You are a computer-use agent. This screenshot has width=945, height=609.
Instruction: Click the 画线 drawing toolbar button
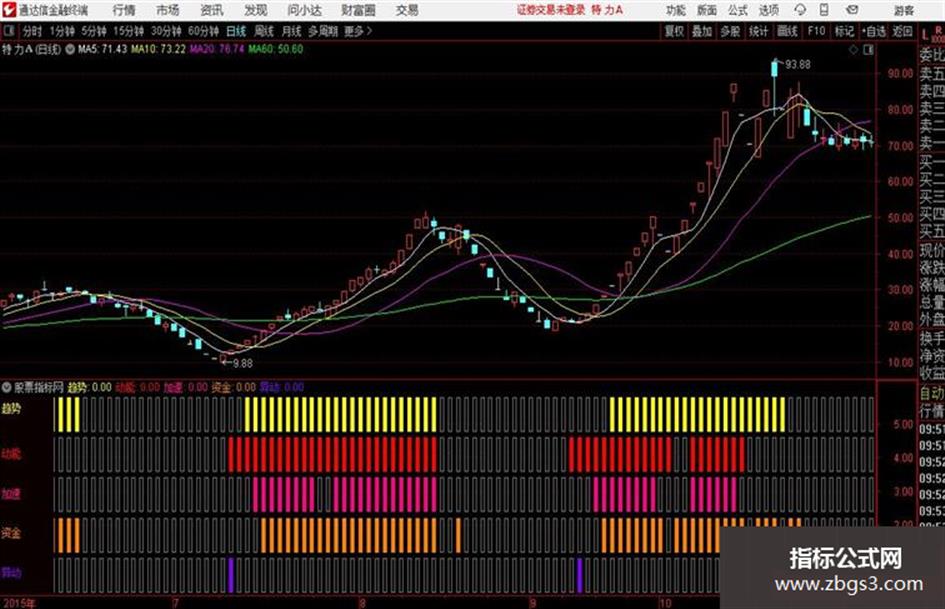788,31
